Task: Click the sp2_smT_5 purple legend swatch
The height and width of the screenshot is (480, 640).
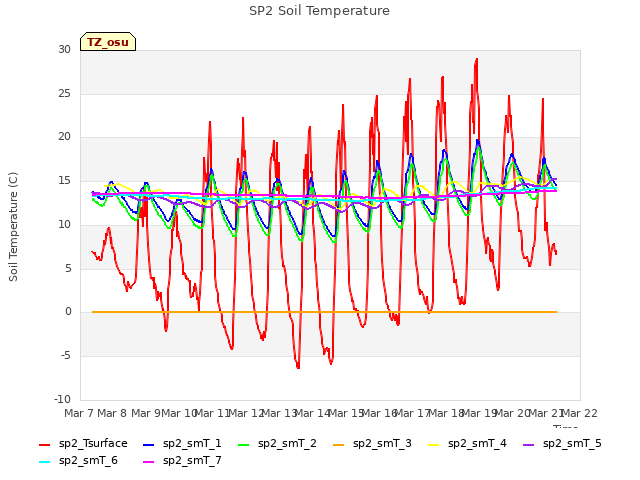Action: point(529,445)
